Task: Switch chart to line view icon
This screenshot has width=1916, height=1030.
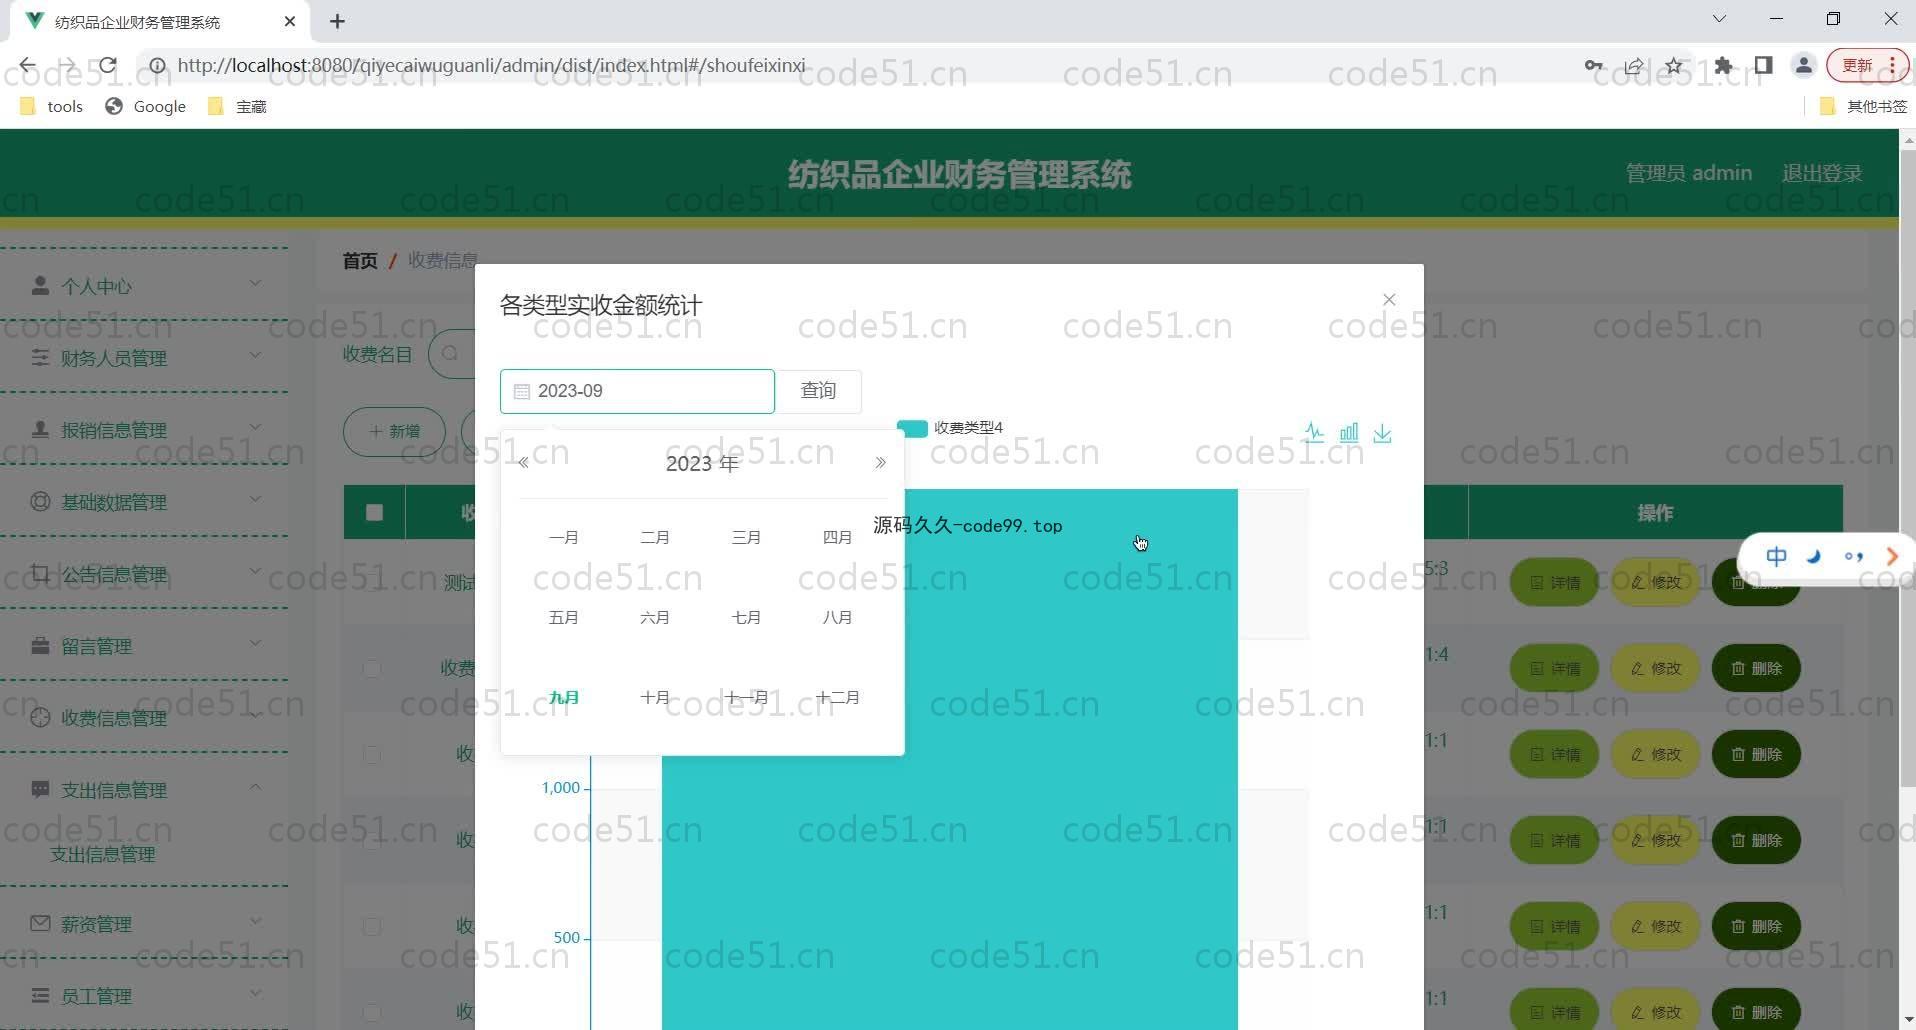Action: click(1314, 433)
